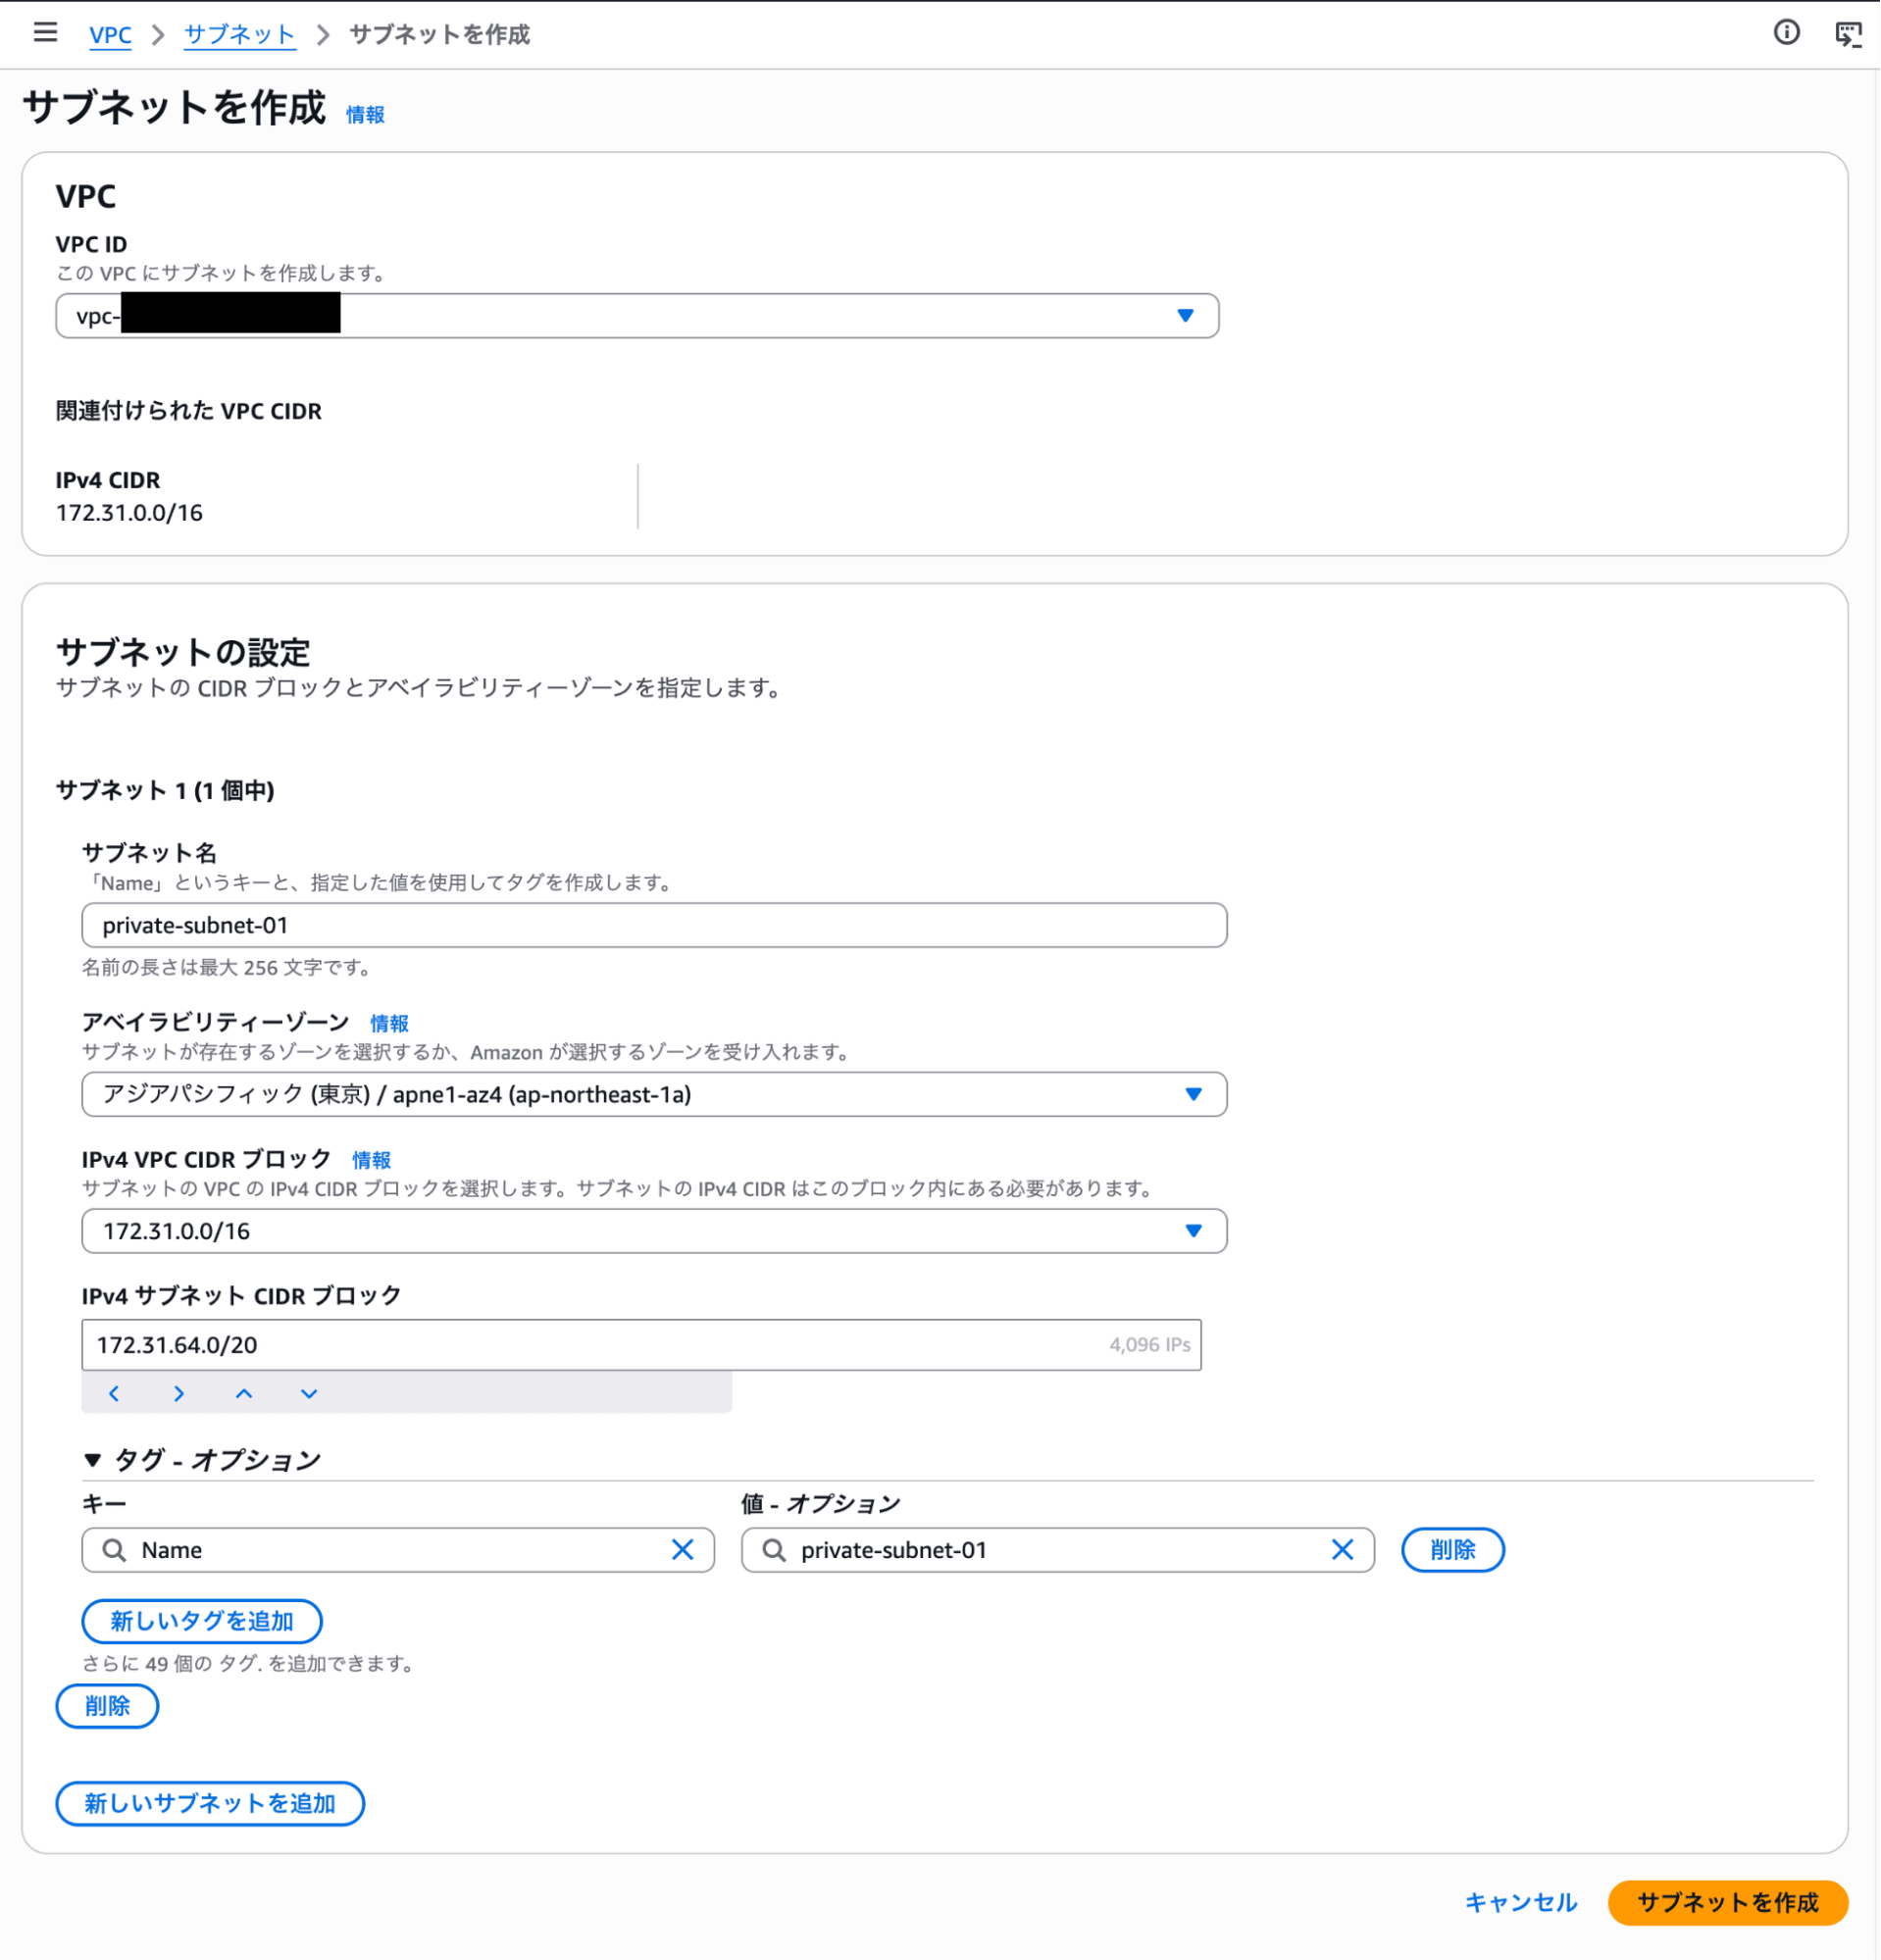Click the right arrow under subnet CIDR
Viewport: 1881px width, 1960px height.
coord(179,1393)
